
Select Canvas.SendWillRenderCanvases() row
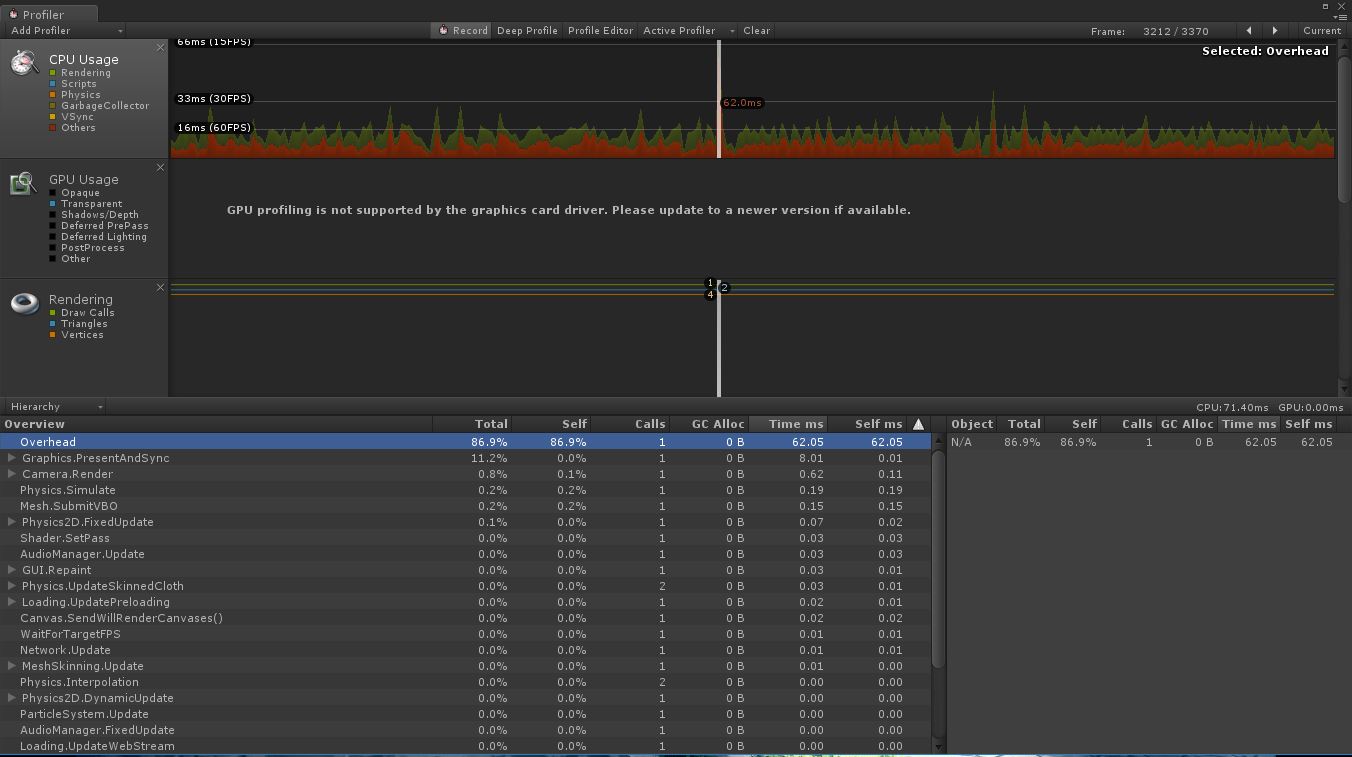(x=465, y=618)
